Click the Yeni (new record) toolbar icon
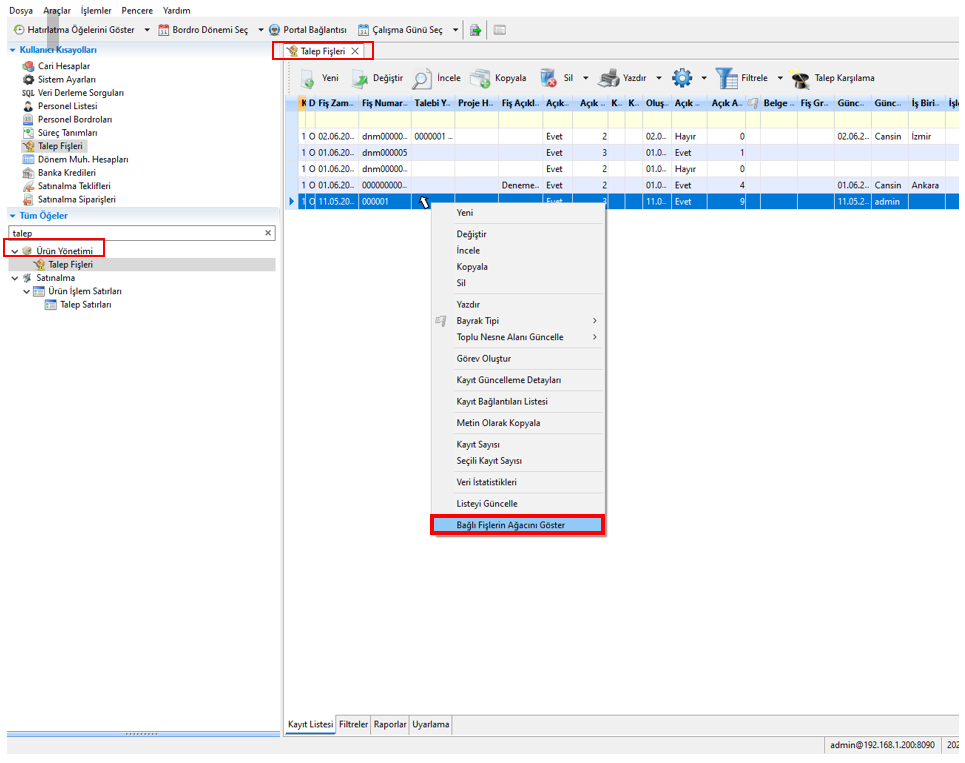Image resolution: width=965 pixels, height=763 pixels. (308, 79)
